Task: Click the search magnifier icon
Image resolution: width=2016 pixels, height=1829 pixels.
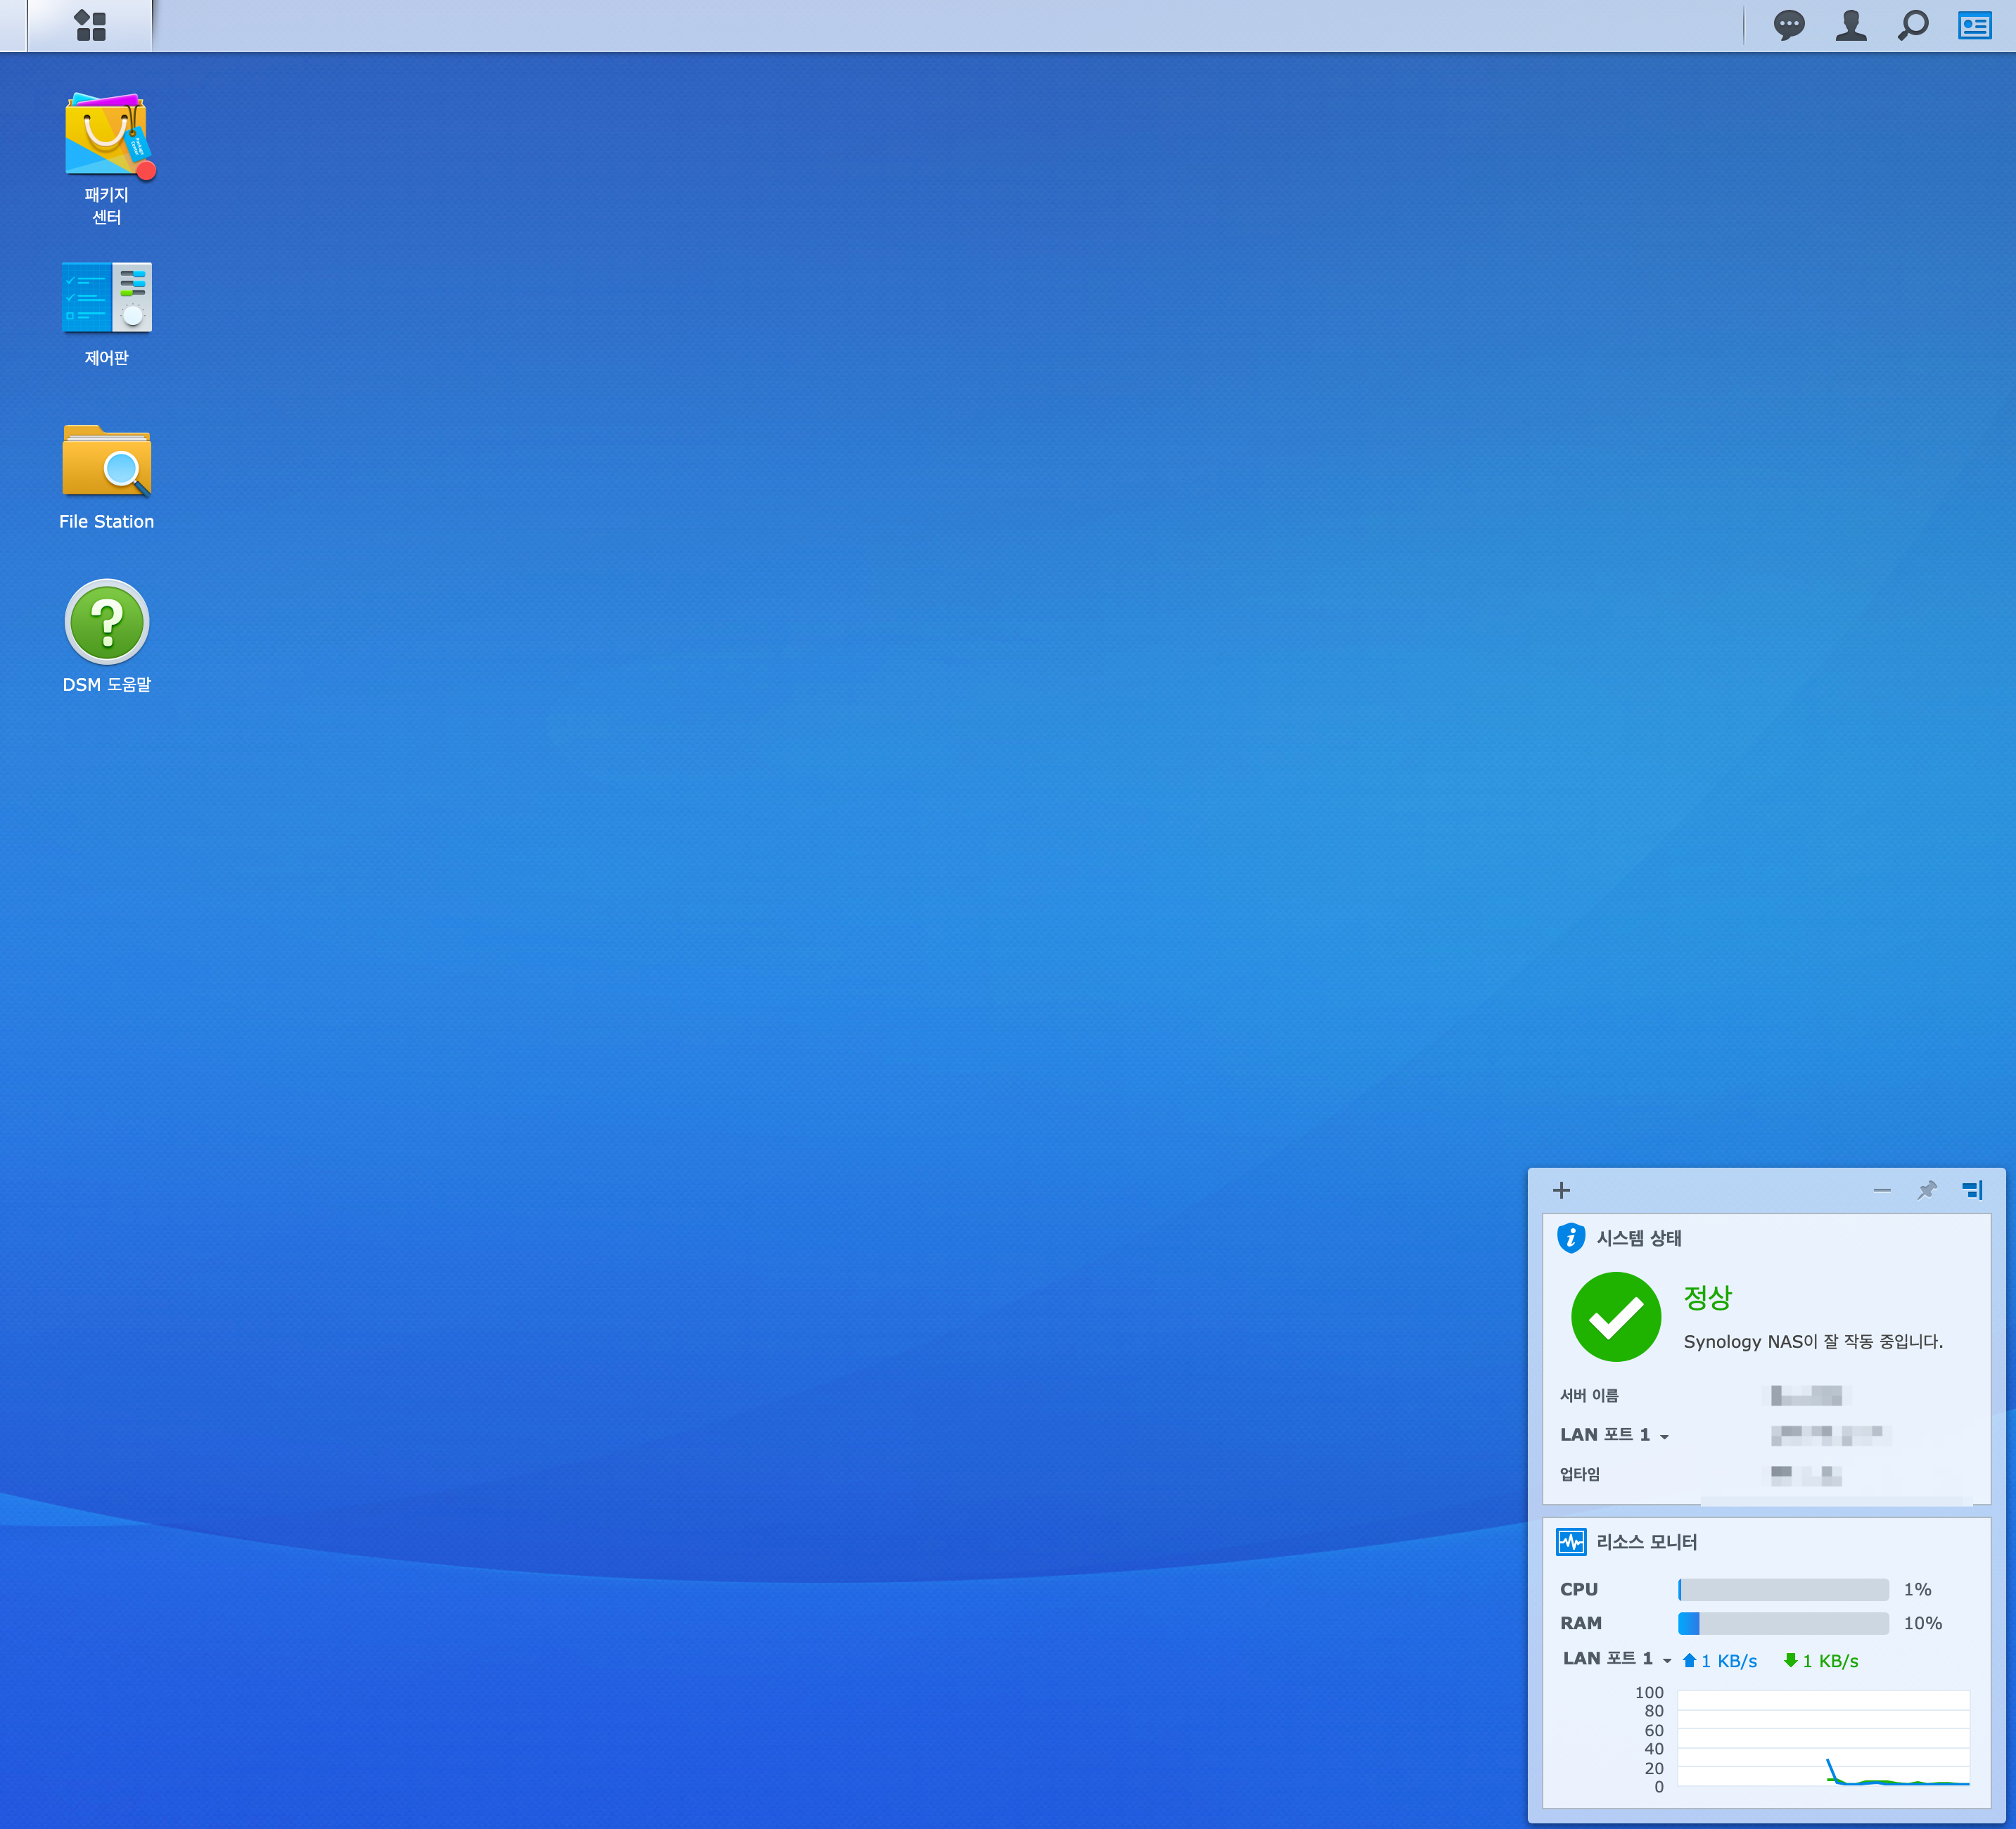Action: tap(1913, 25)
